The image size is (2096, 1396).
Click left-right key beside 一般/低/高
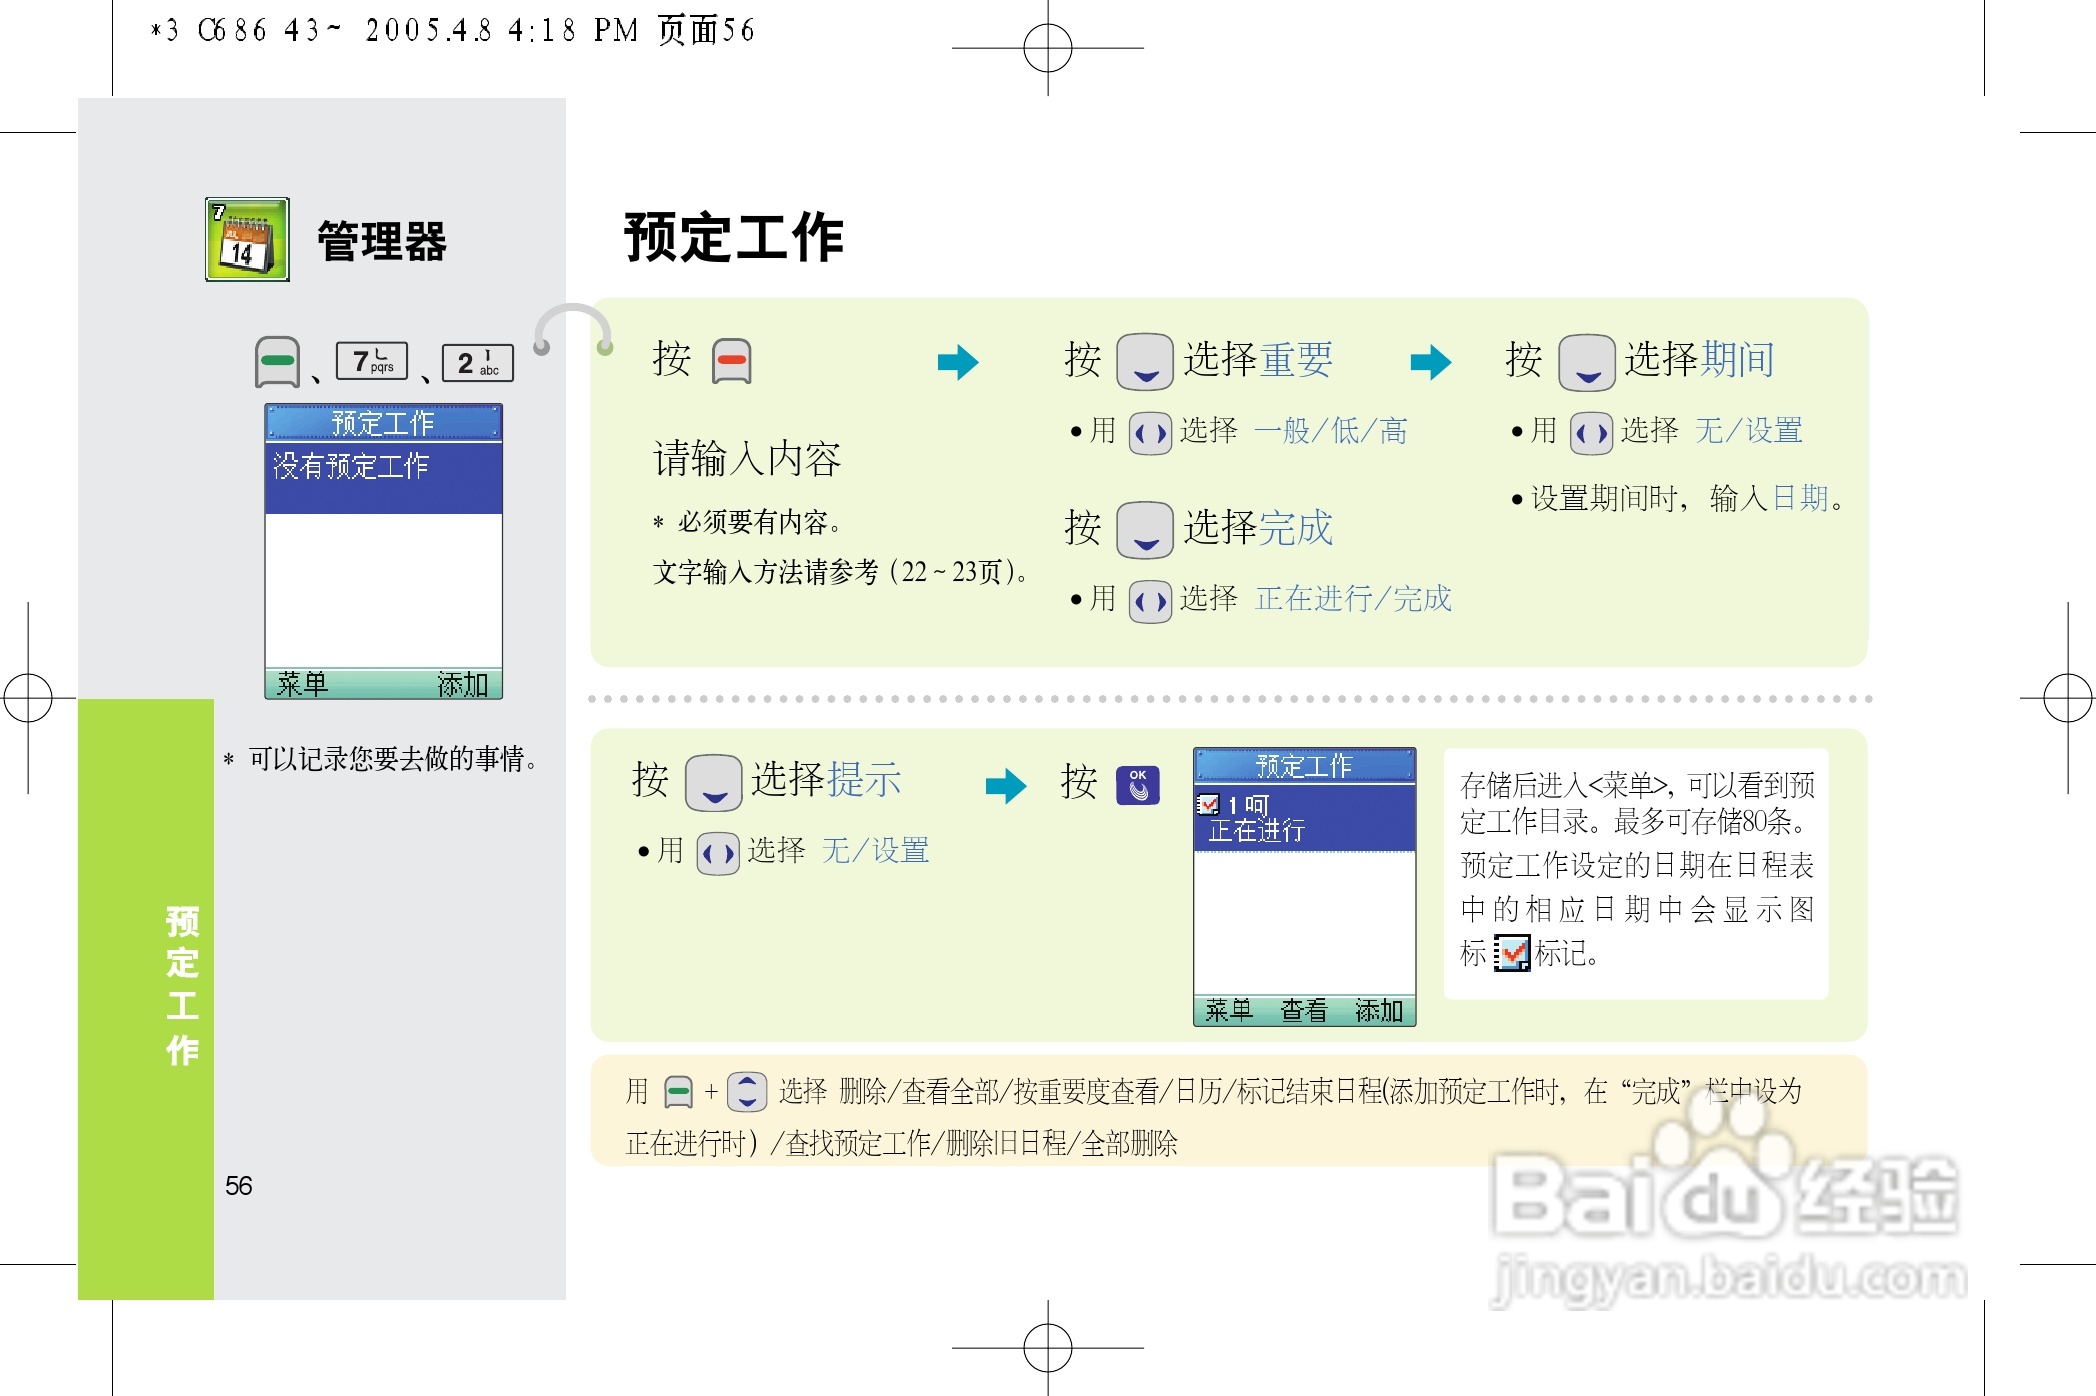point(1150,433)
